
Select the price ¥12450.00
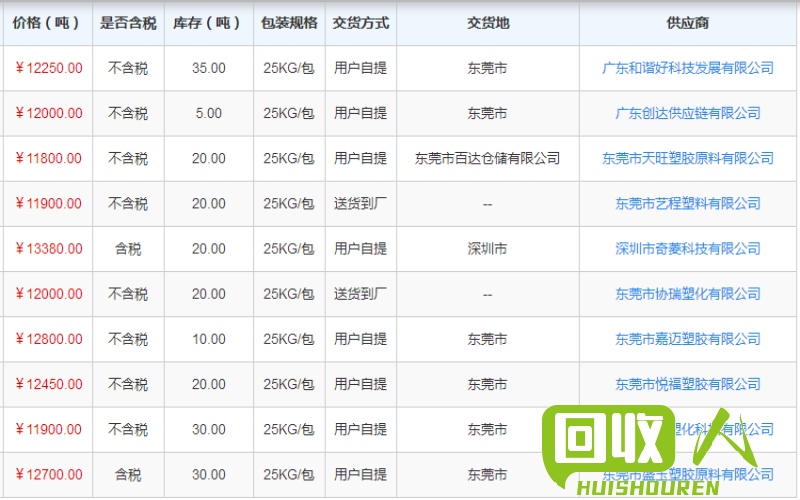[x=48, y=384]
